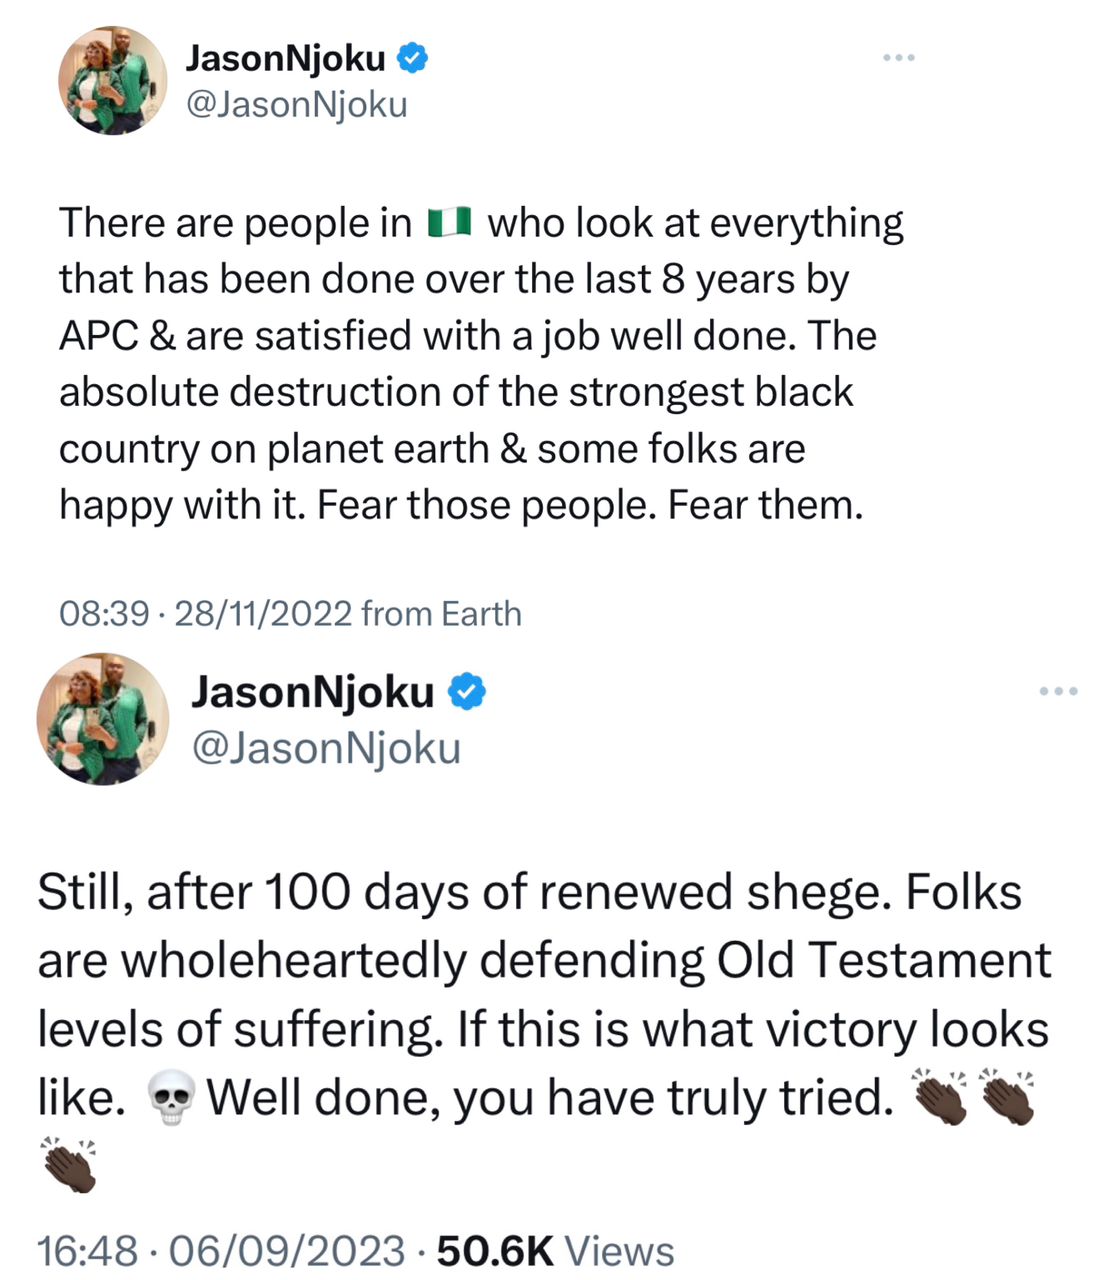Click the verified badge on the first tweet
Viewport: 1118px width, 1280px height.
(412, 58)
